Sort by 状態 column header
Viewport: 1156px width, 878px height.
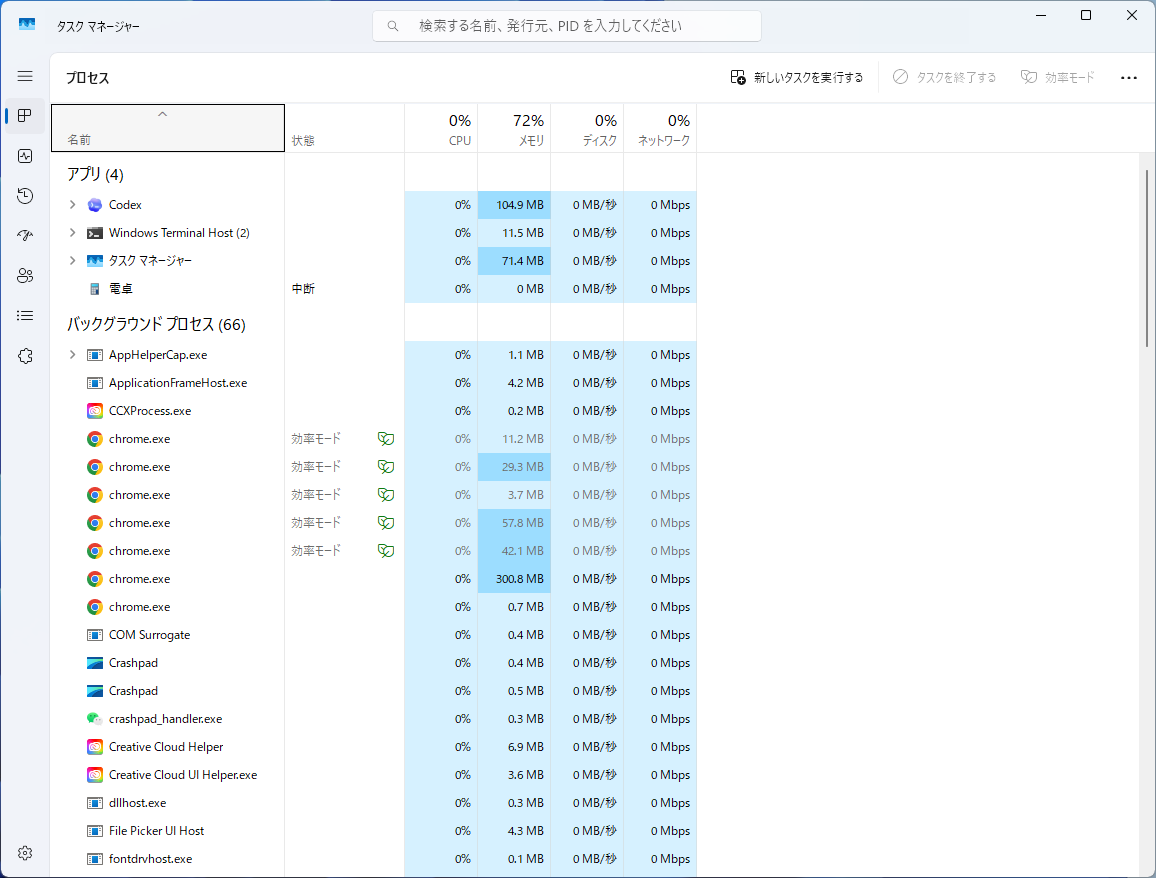tap(344, 128)
